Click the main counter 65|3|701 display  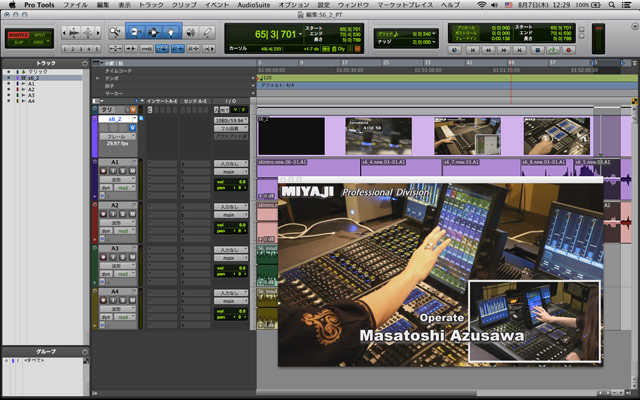276,34
